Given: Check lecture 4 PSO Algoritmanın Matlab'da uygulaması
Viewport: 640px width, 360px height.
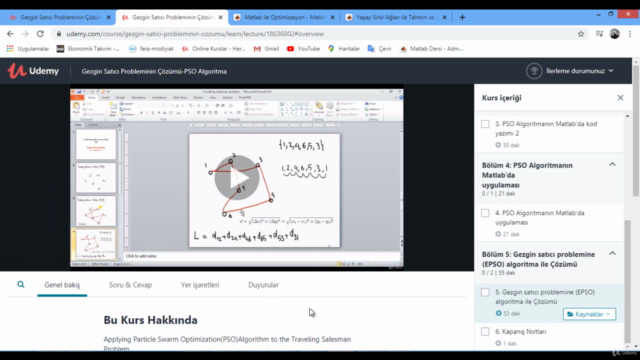Looking at the screenshot, I should click(x=485, y=213).
